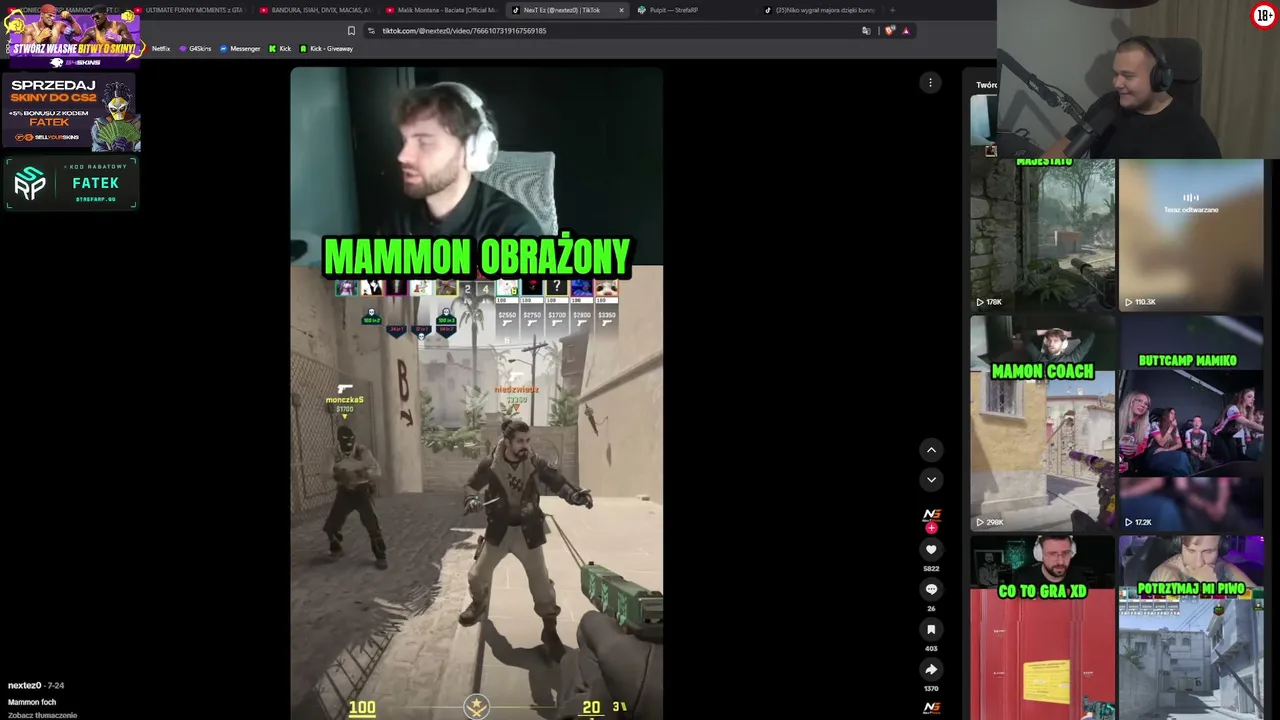The height and width of the screenshot is (720, 1280).
Task: Open the three-dot more options menu
Action: [930, 83]
